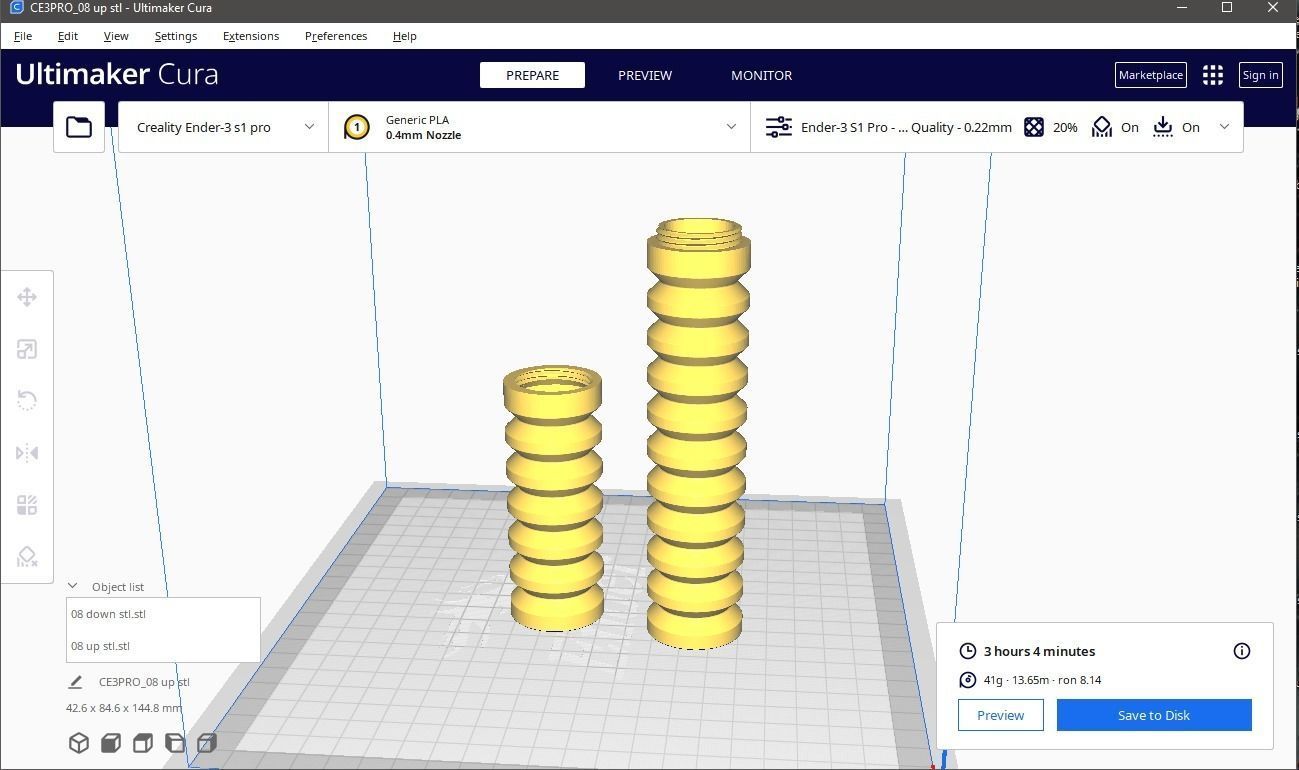Click the filament spool usage icon
The width and height of the screenshot is (1299, 770).
pos(967,680)
